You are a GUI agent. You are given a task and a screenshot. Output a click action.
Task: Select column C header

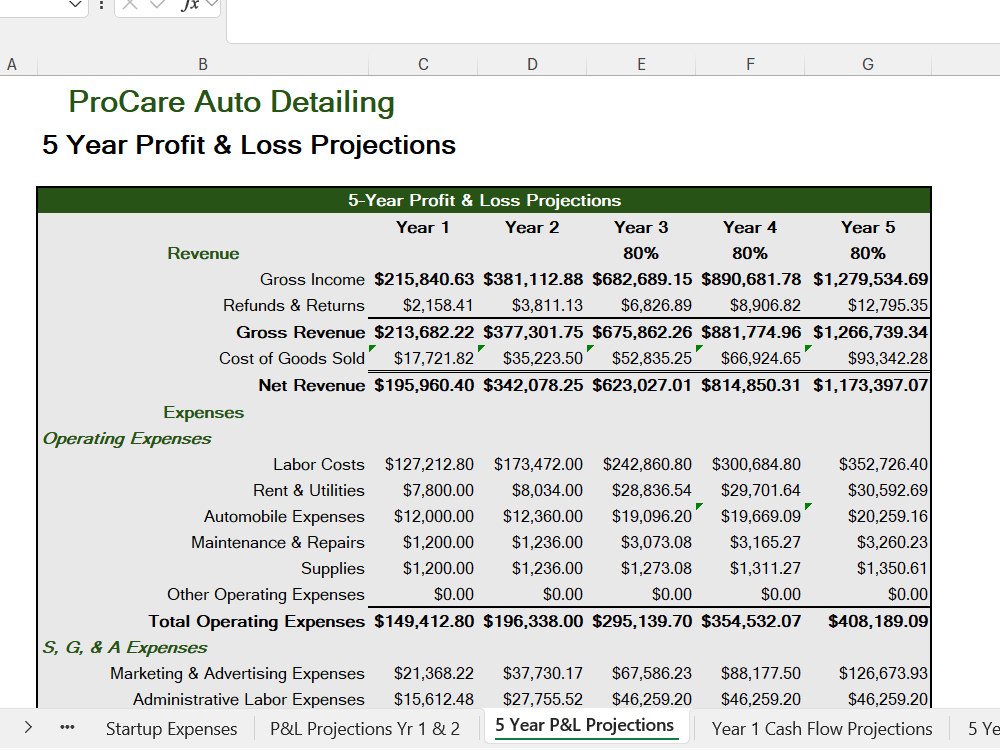click(423, 64)
